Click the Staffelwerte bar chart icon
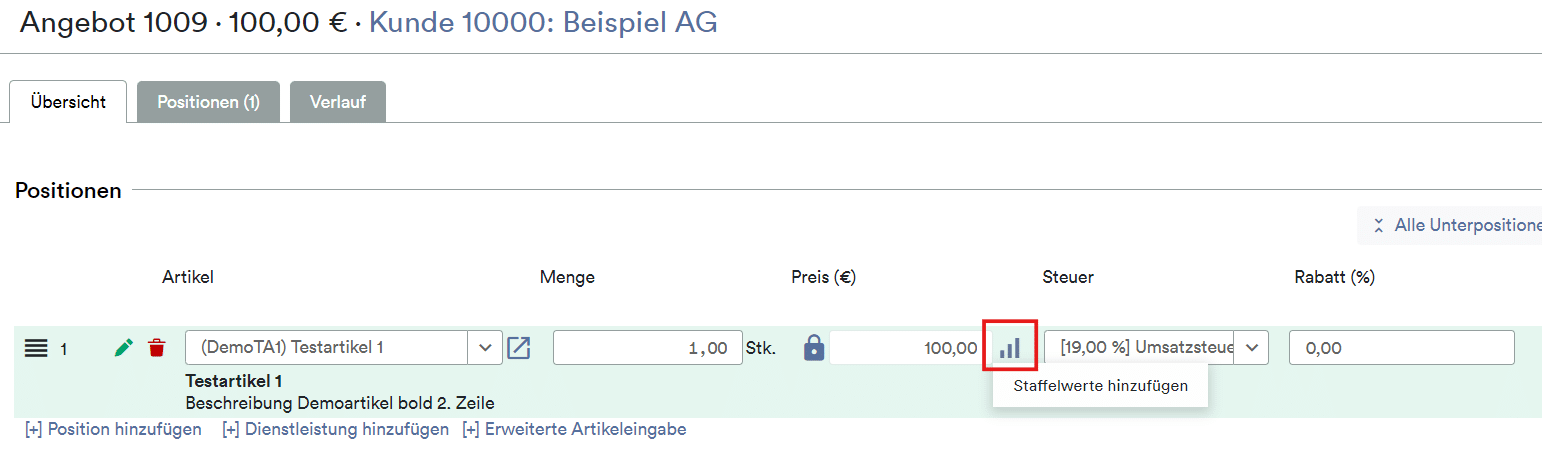 pos(1010,347)
